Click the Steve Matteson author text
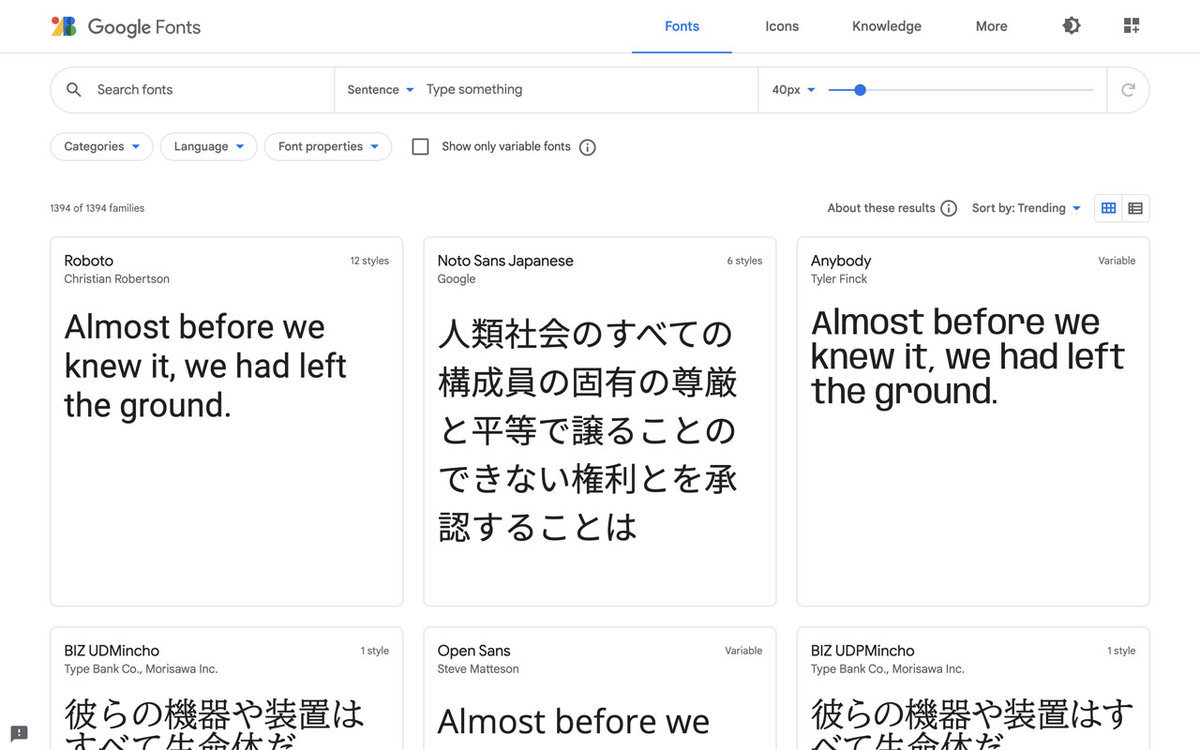This screenshot has width=1200, height=750. click(478, 669)
